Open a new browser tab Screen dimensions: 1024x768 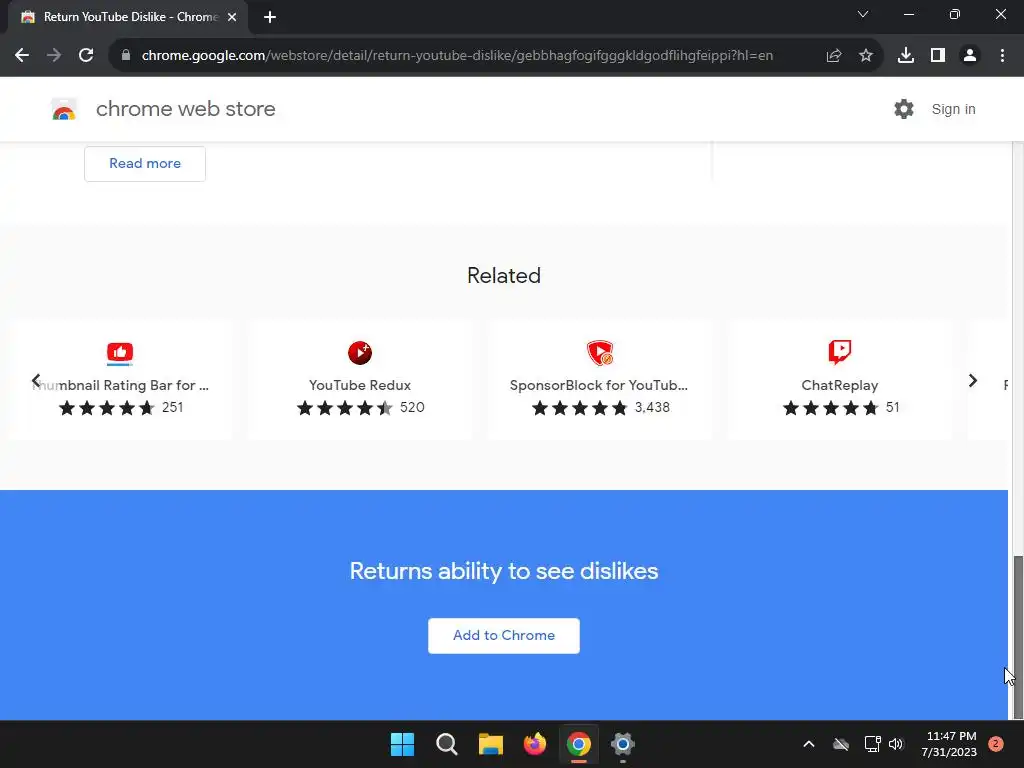click(x=270, y=18)
